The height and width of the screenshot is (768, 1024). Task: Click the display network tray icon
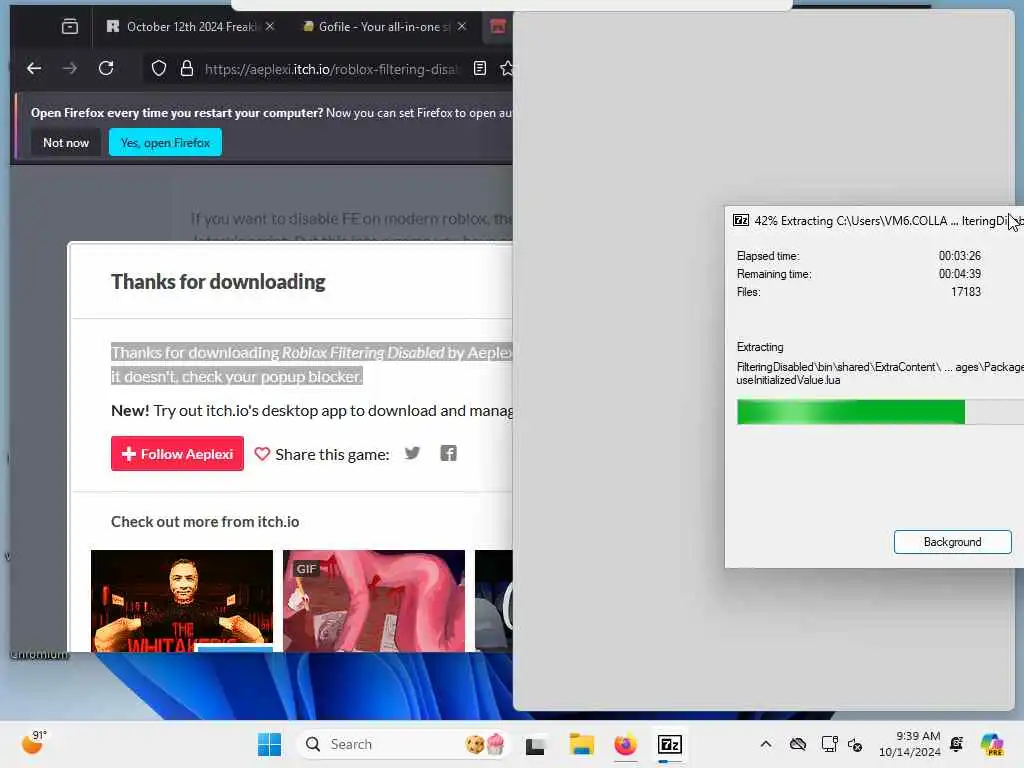(829, 744)
